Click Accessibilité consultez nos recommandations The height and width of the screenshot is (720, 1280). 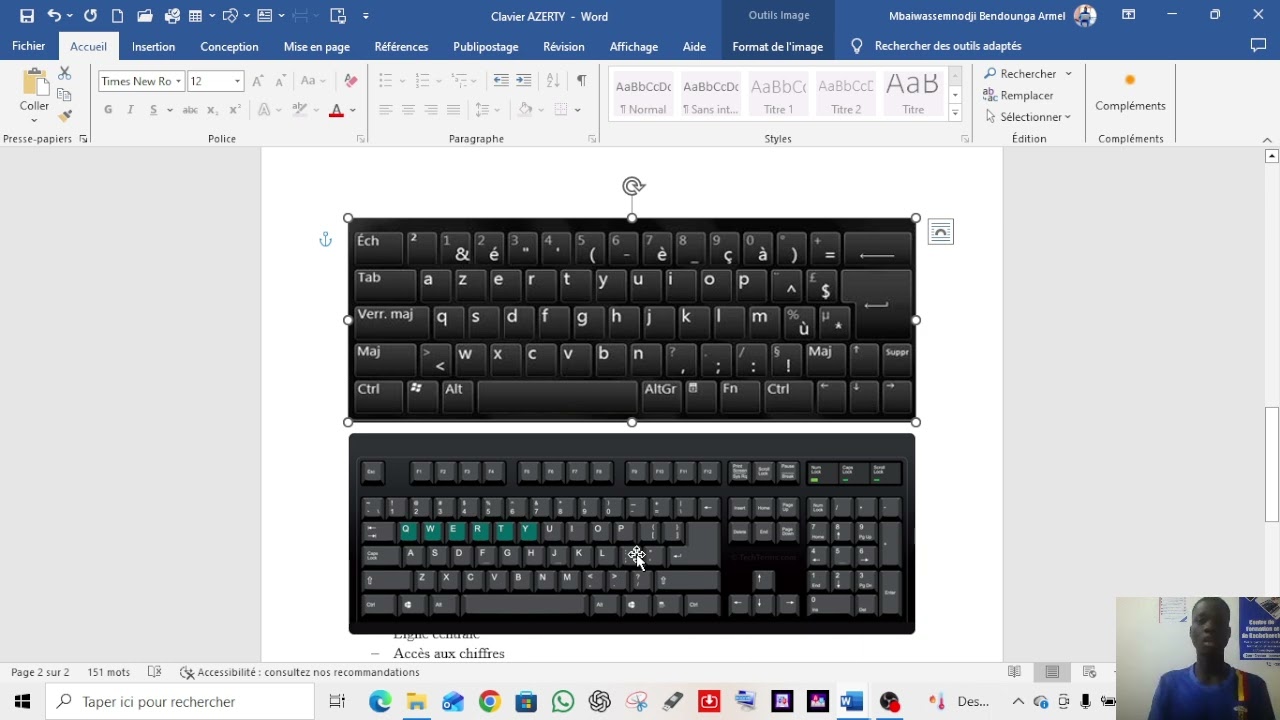pyautogui.click(x=299, y=672)
